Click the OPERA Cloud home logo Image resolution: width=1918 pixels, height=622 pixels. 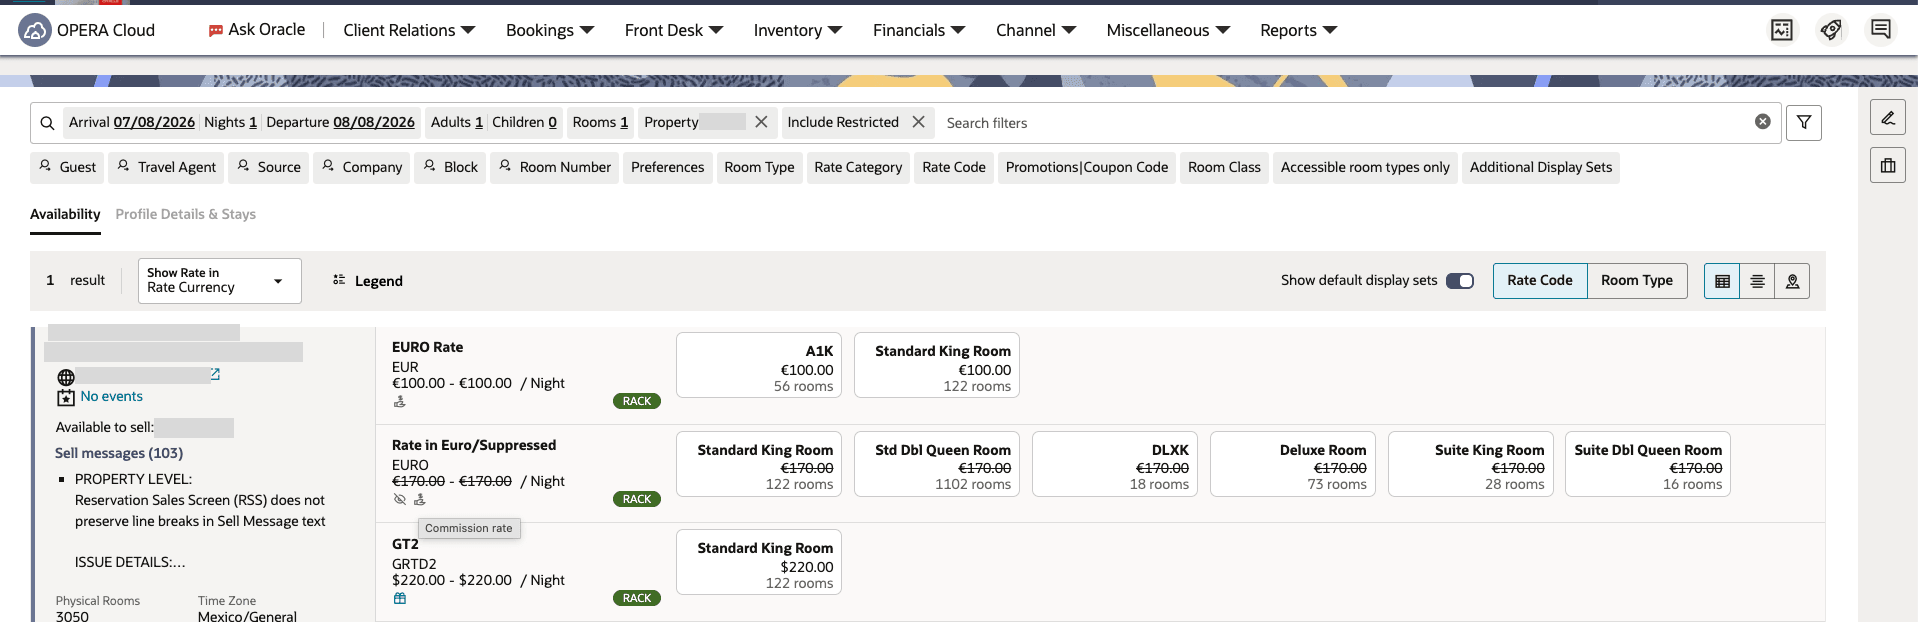click(35, 30)
